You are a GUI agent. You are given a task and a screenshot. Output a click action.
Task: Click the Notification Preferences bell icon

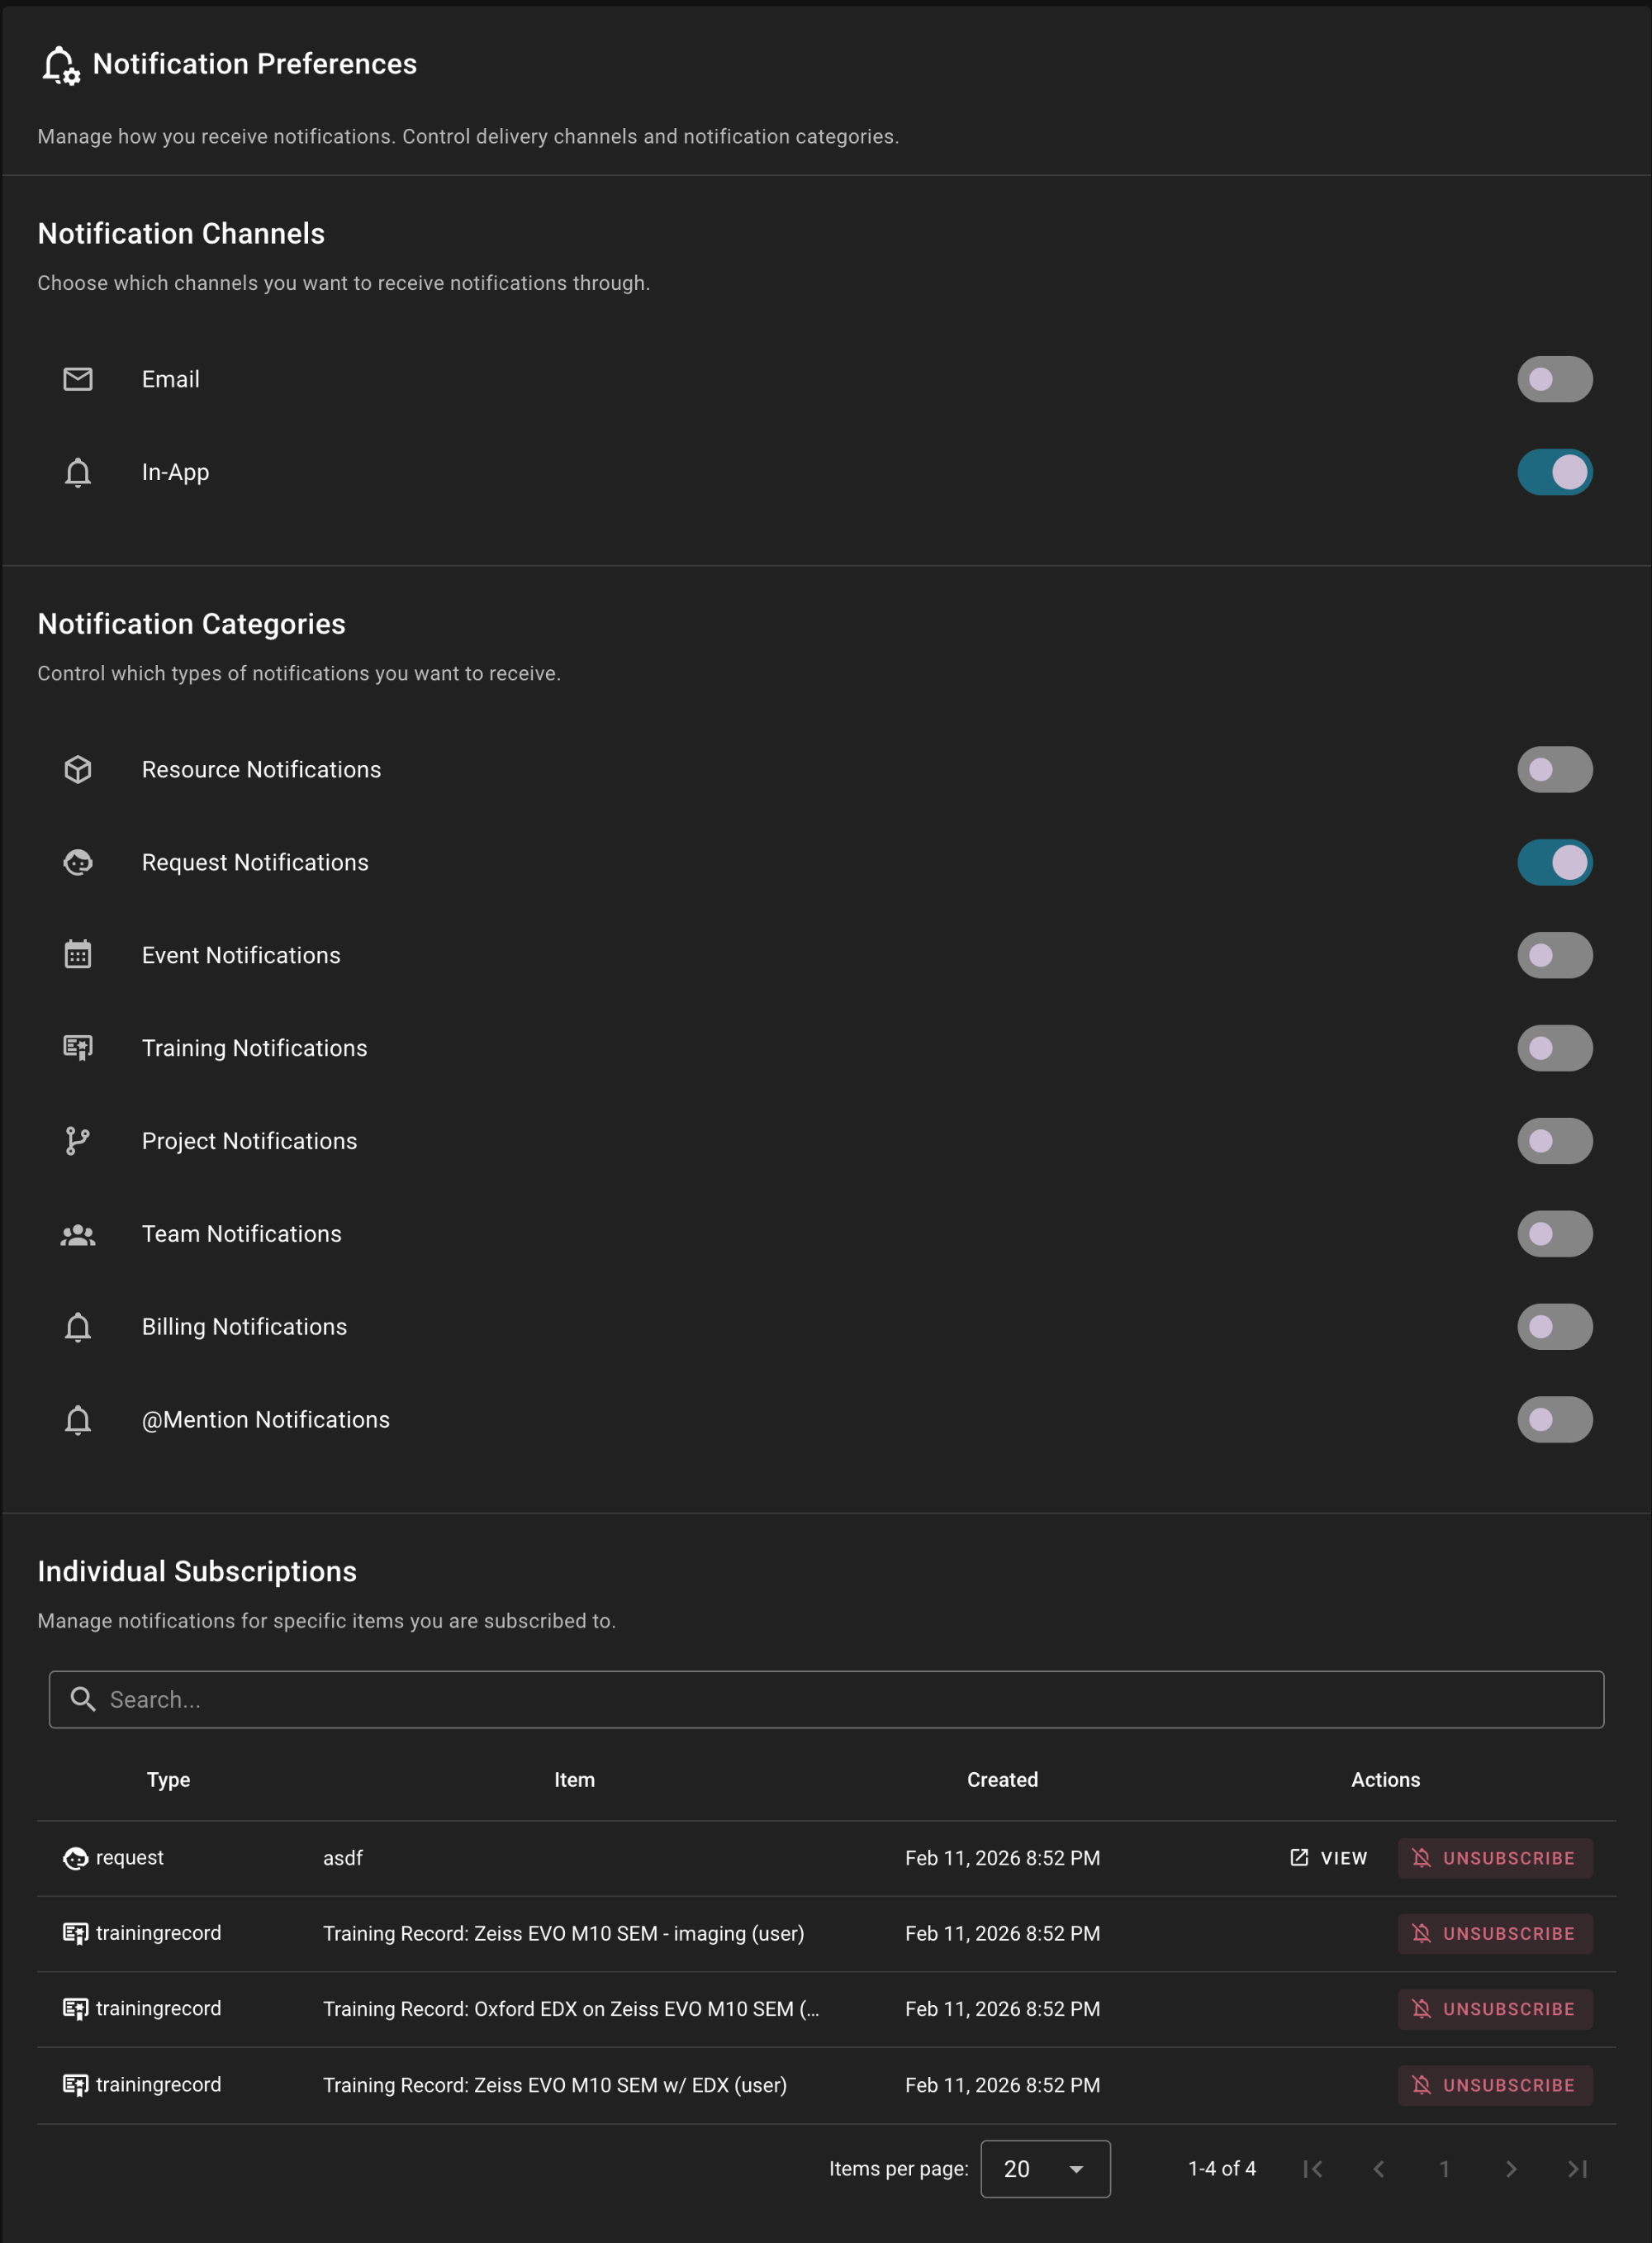(x=60, y=64)
